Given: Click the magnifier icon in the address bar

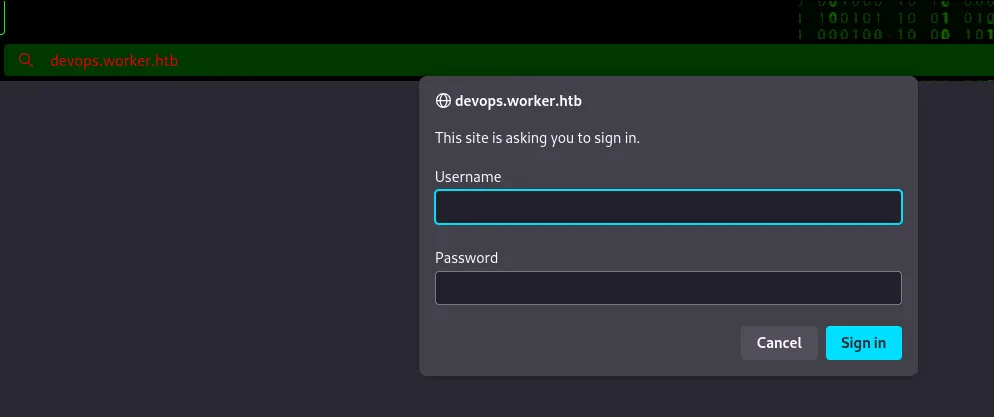Looking at the screenshot, I should point(27,61).
